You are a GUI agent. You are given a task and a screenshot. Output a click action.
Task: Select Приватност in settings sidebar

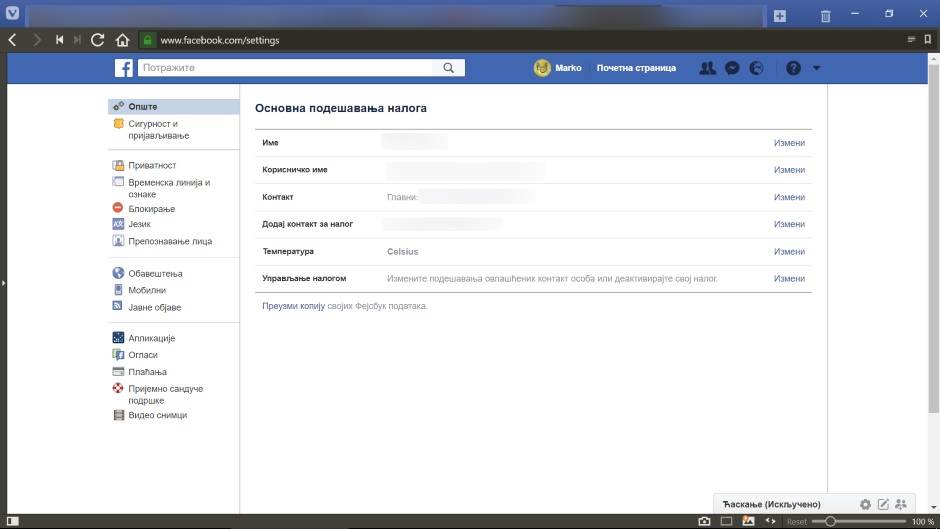151,165
